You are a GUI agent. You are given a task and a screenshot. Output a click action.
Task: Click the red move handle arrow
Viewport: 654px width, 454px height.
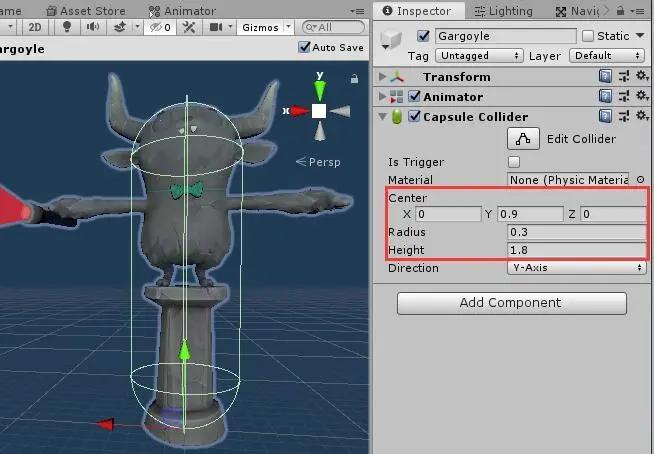106,424
